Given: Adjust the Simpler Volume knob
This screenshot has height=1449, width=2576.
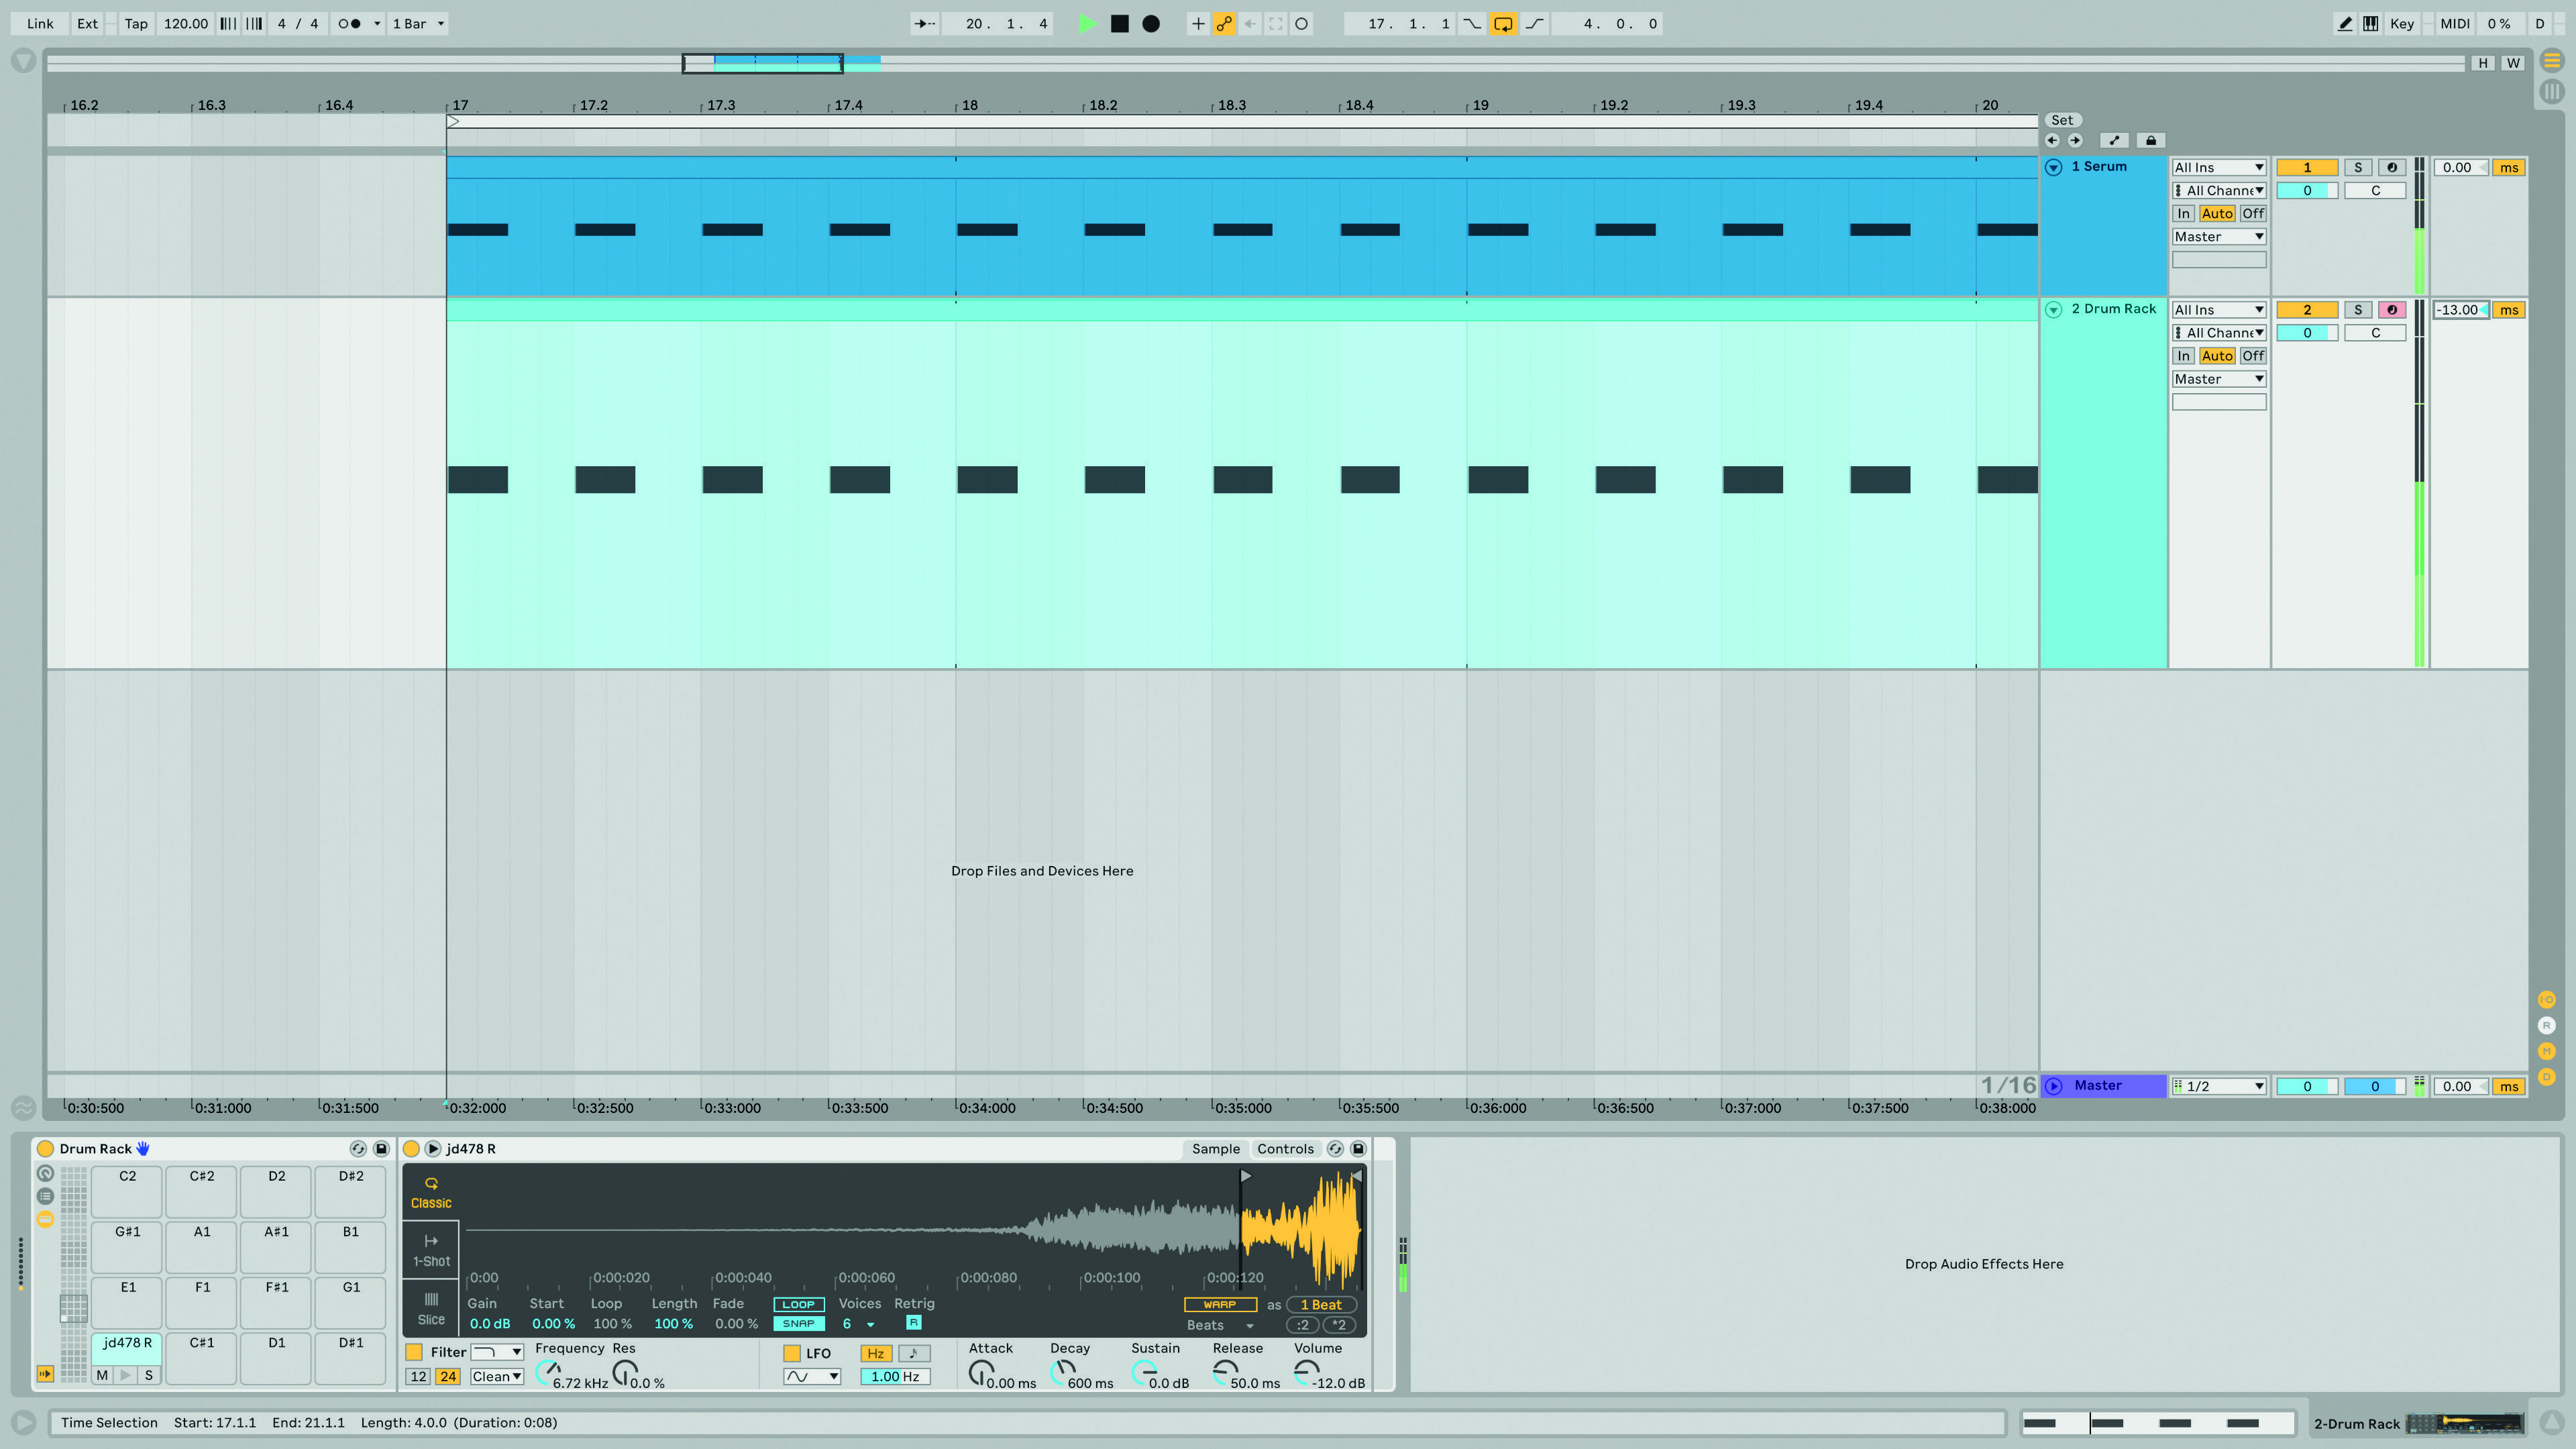Looking at the screenshot, I should click(1306, 1373).
